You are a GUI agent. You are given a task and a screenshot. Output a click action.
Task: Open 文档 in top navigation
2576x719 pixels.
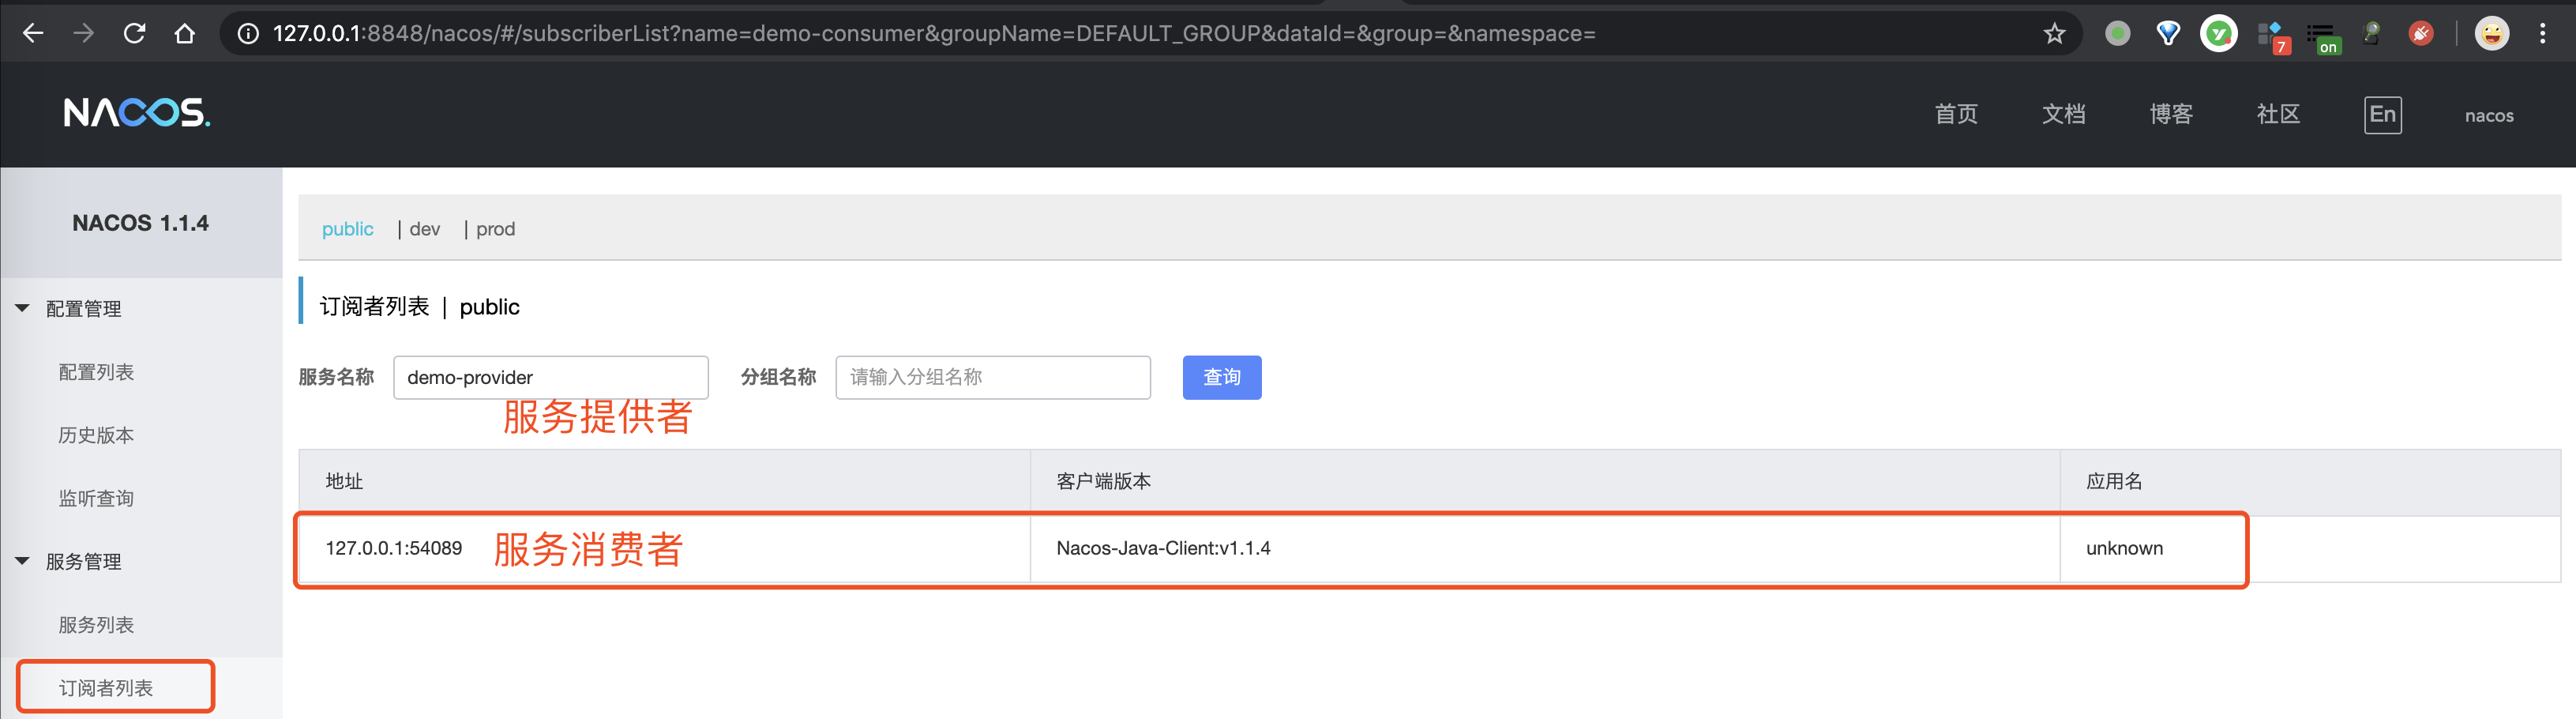click(2063, 114)
